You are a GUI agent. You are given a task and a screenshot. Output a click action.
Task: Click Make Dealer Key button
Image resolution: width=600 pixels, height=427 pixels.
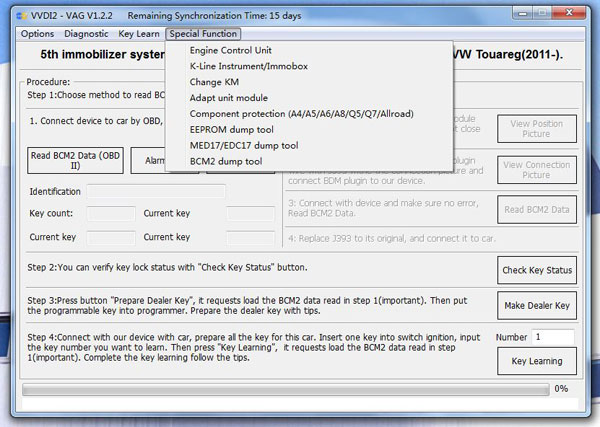click(537, 305)
